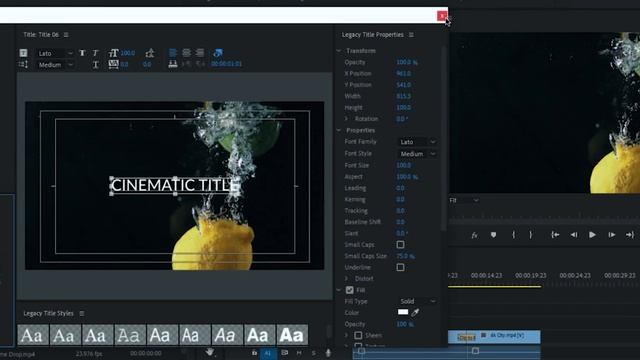
Task: Add marker in Program monitor
Action: [493, 235]
